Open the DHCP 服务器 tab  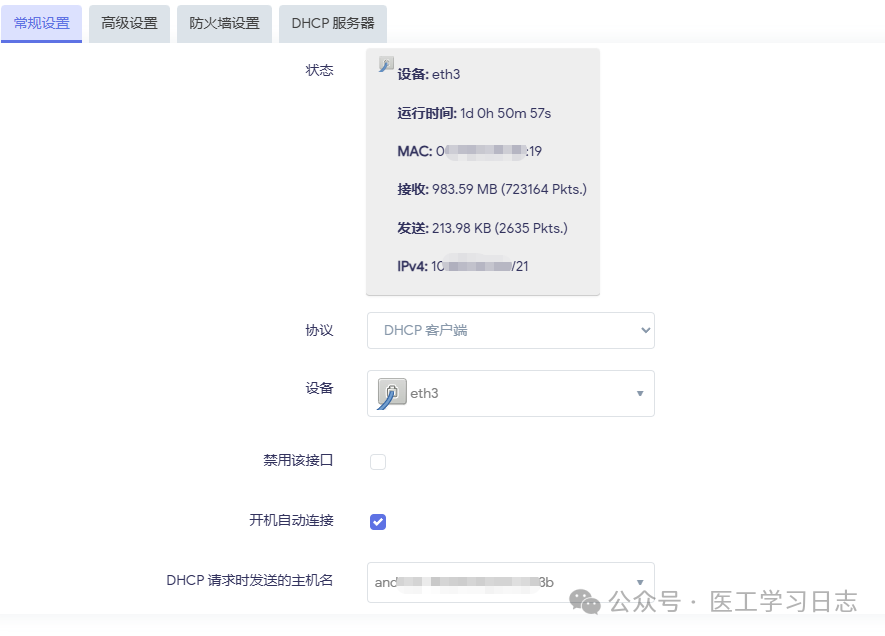click(x=332, y=22)
